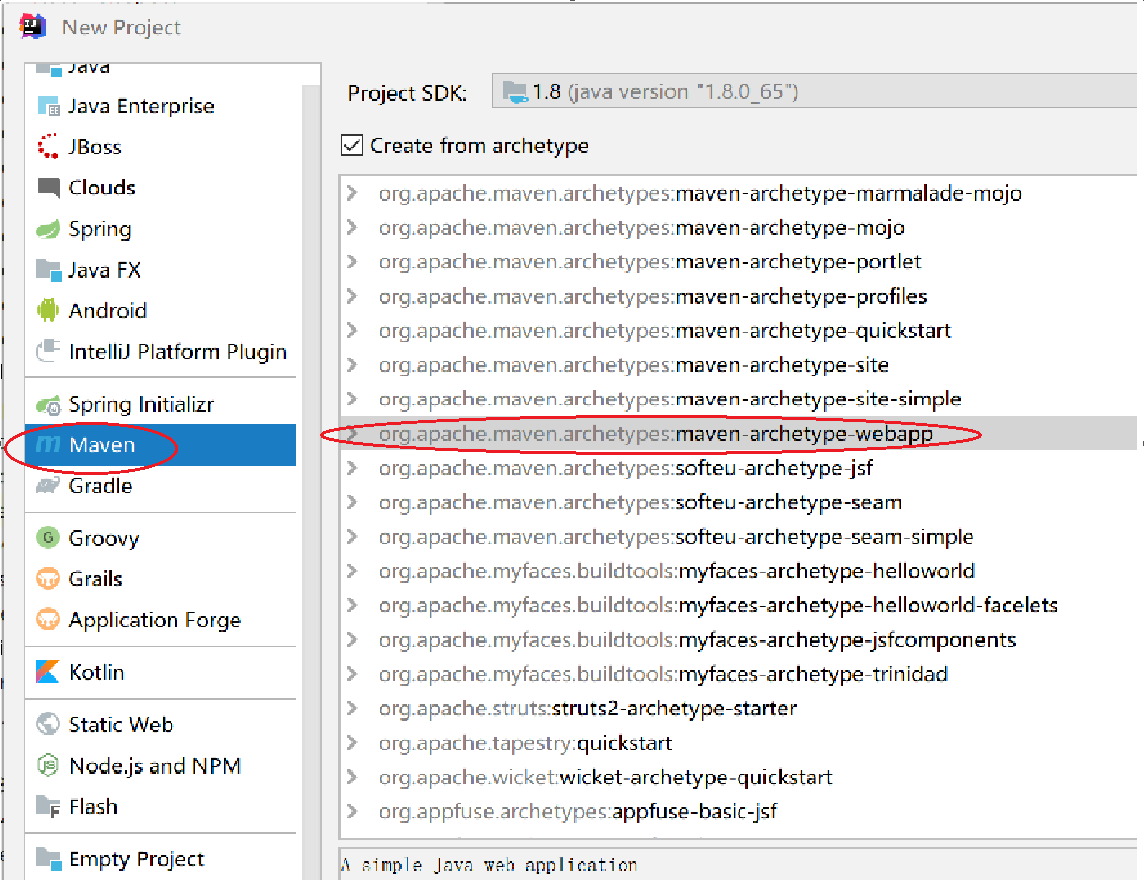Click the IntelliJ Platform Plugin icon

[48, 351]
